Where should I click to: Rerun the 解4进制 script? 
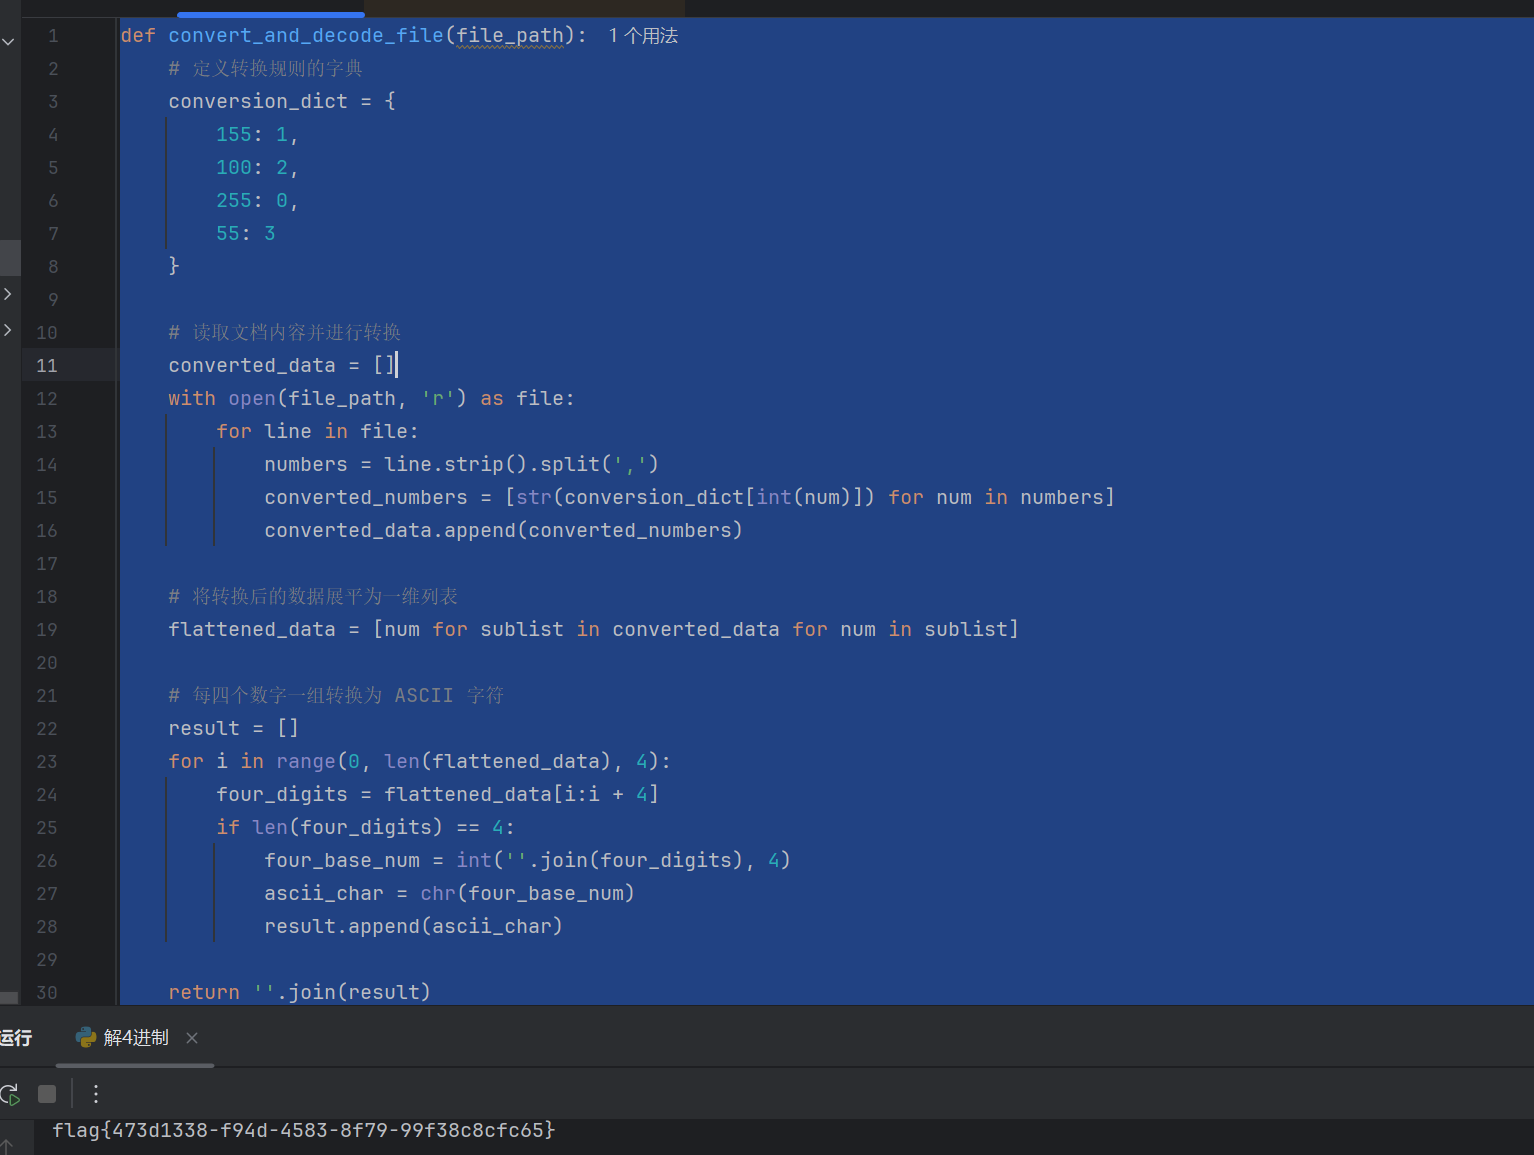pyautogui.click(x=10, y=1094)
